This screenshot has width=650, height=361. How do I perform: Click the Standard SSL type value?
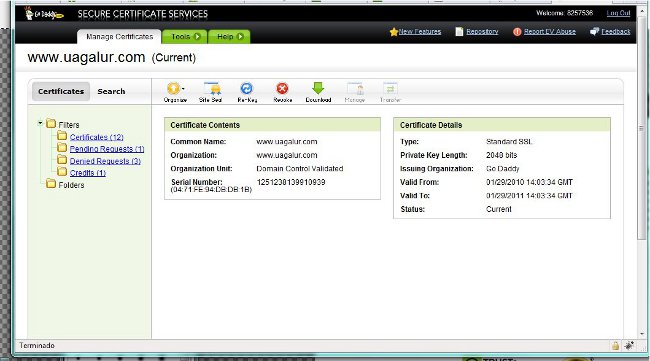(509, 142)
